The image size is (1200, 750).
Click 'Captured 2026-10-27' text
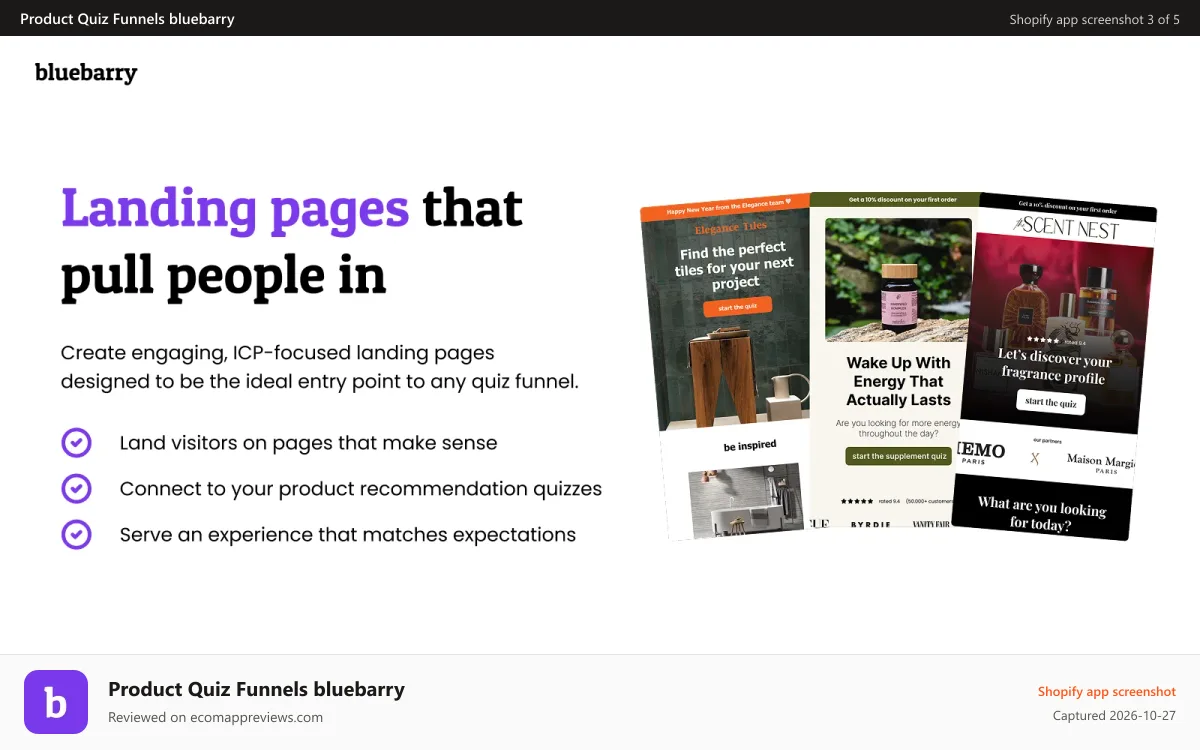point(1114,716)
